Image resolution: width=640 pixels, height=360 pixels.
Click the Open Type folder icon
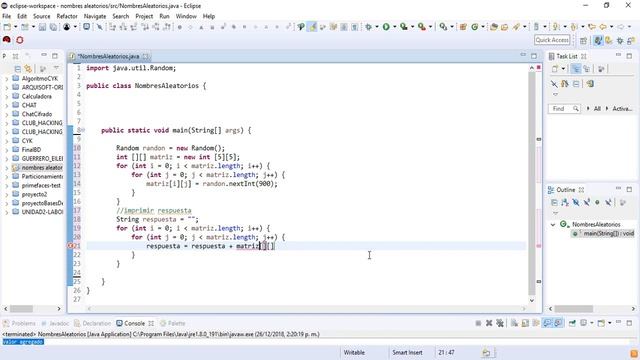tap(494, 27)
